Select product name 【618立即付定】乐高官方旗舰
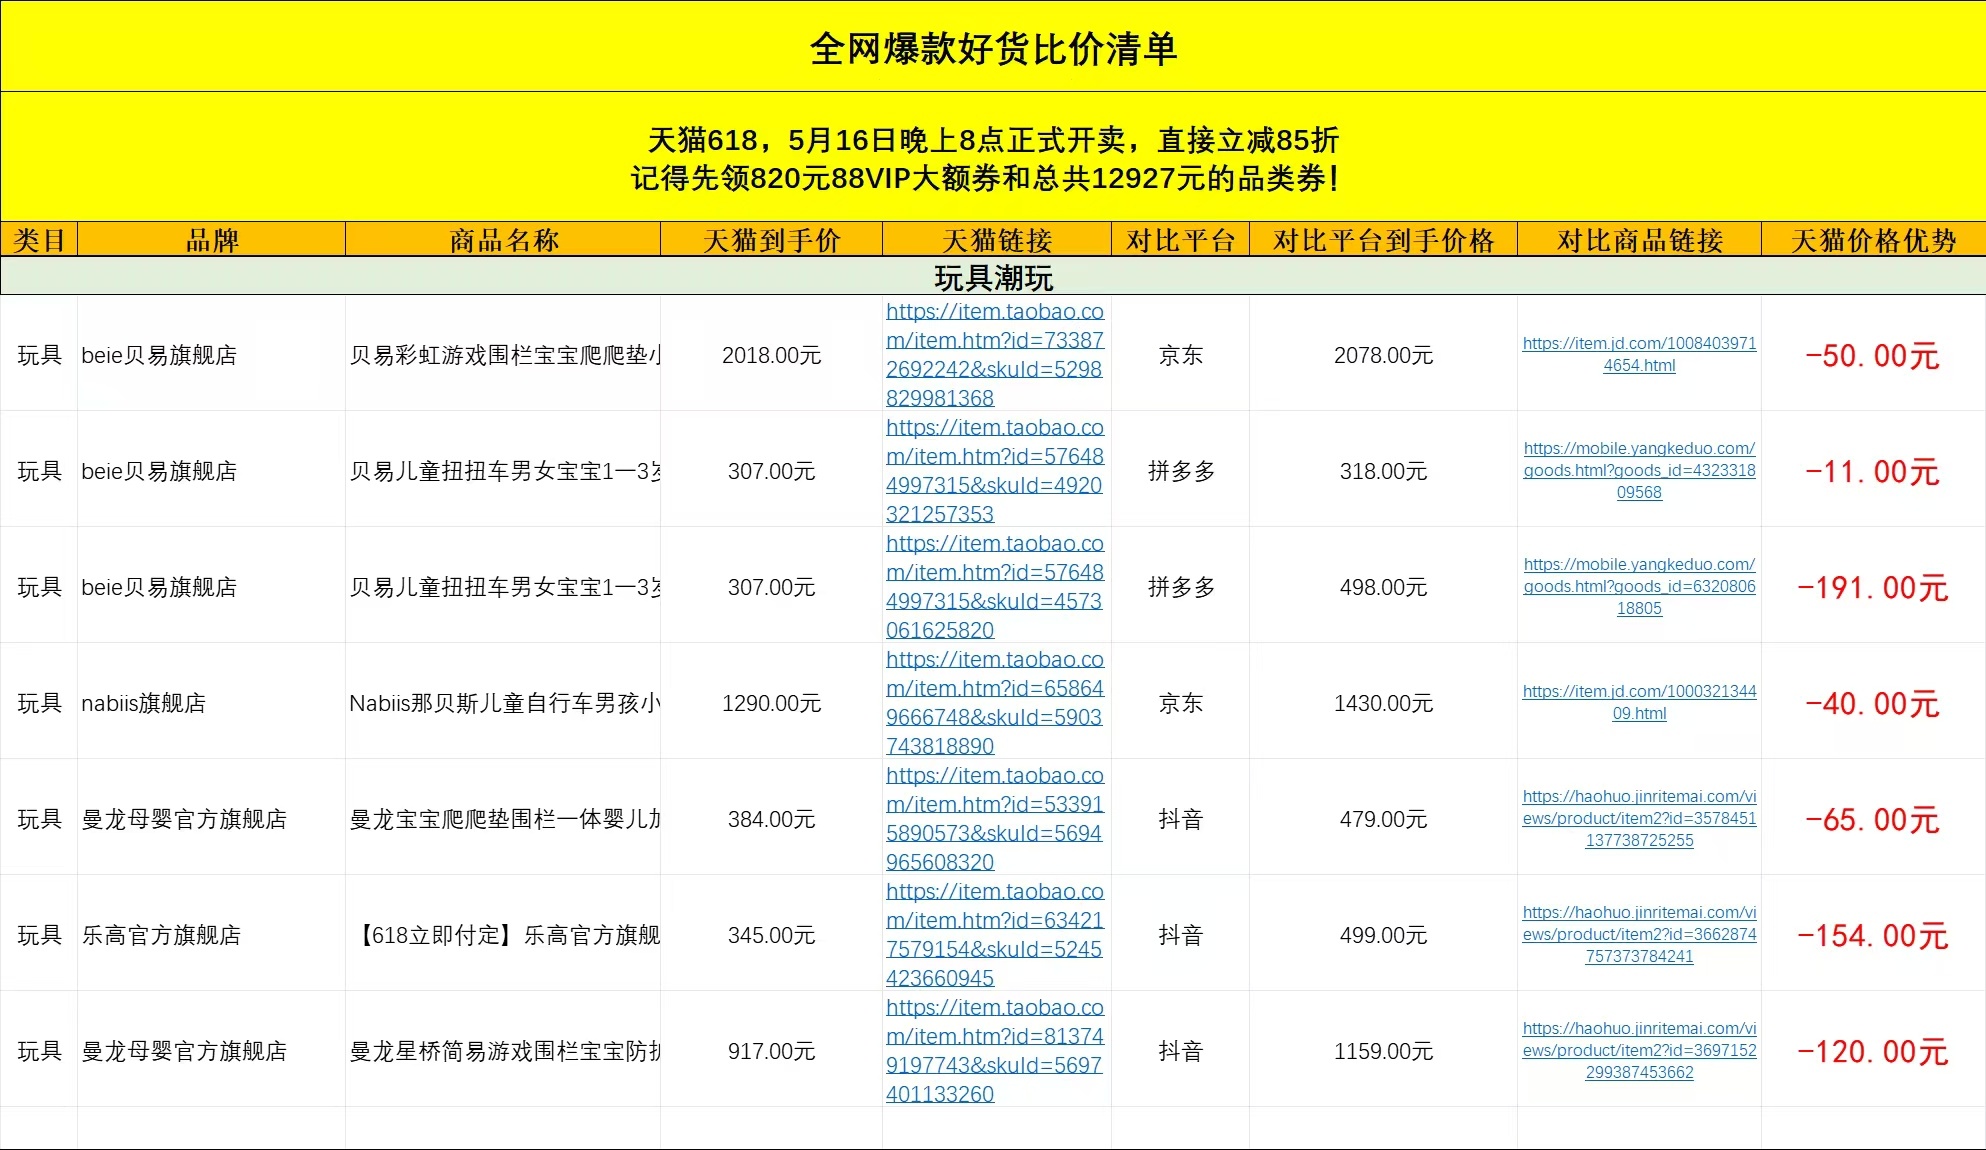 (503, 935)
